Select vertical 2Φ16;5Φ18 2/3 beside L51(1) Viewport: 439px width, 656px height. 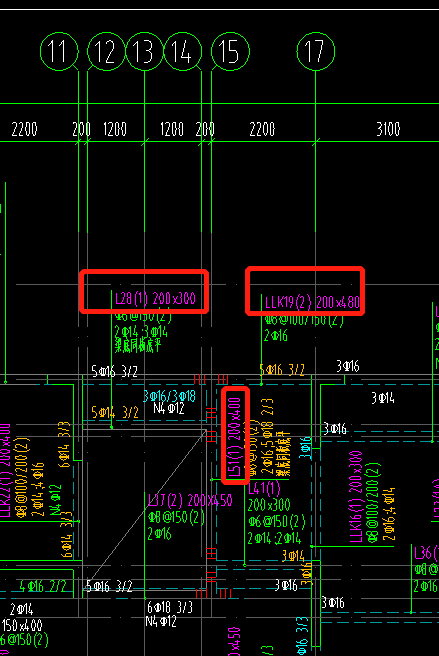click(x=267, y=437)
